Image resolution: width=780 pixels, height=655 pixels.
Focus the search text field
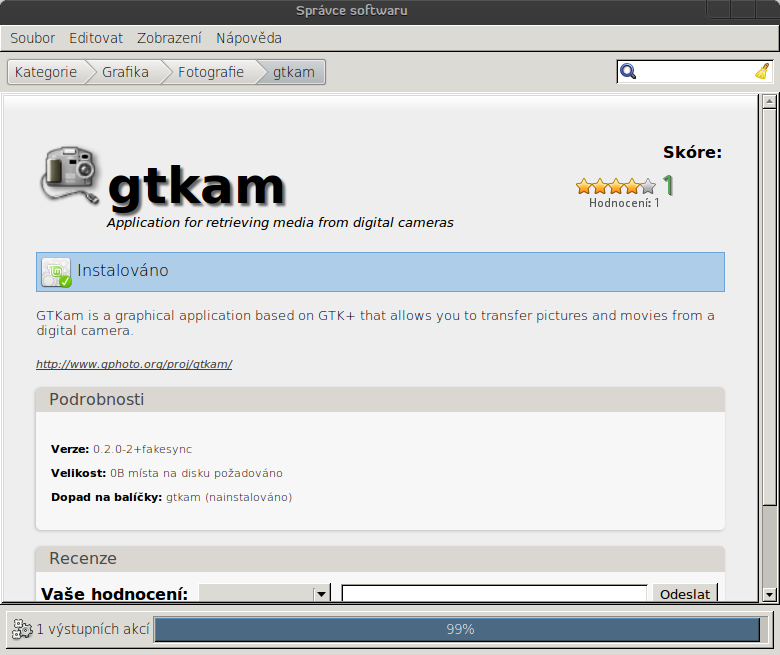[x=695, y=72]
